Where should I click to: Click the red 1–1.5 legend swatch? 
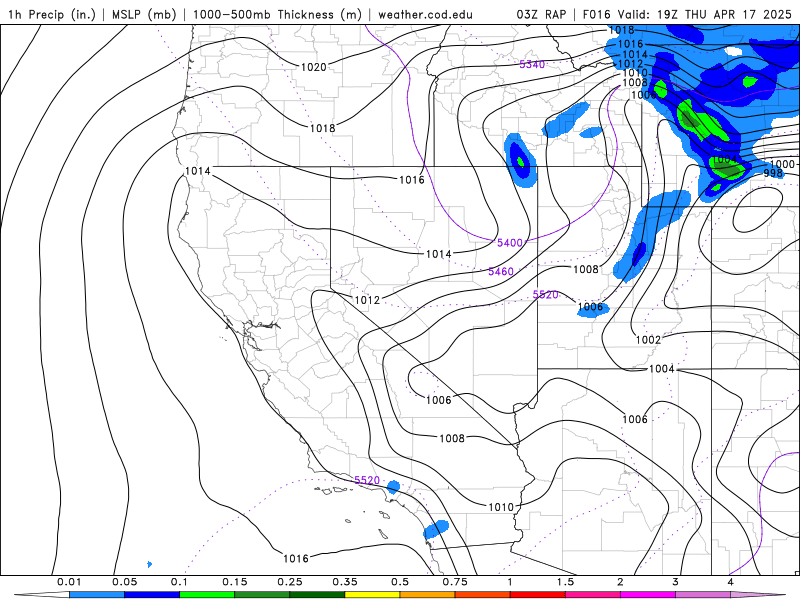[x=538, y=595]
